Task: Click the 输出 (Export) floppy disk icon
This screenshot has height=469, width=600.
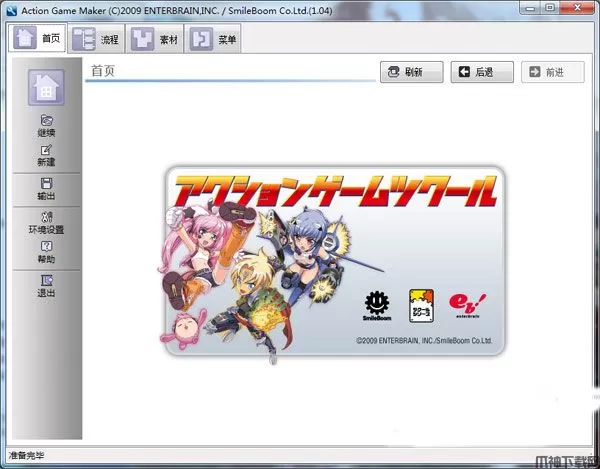Action: pyautogui.click(x=46, y=188)
